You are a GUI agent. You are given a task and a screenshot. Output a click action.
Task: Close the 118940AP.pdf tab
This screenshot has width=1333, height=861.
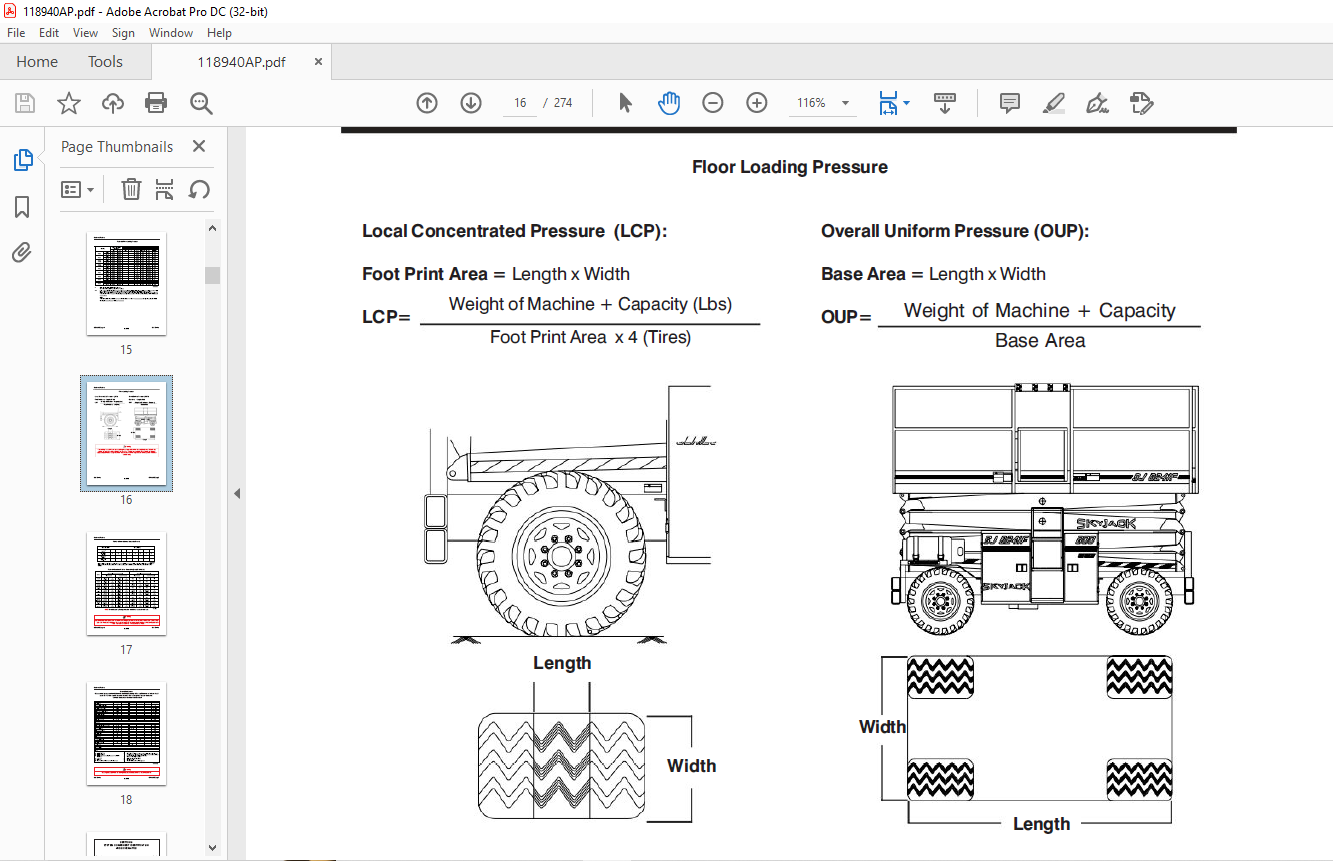coord(318,61)
